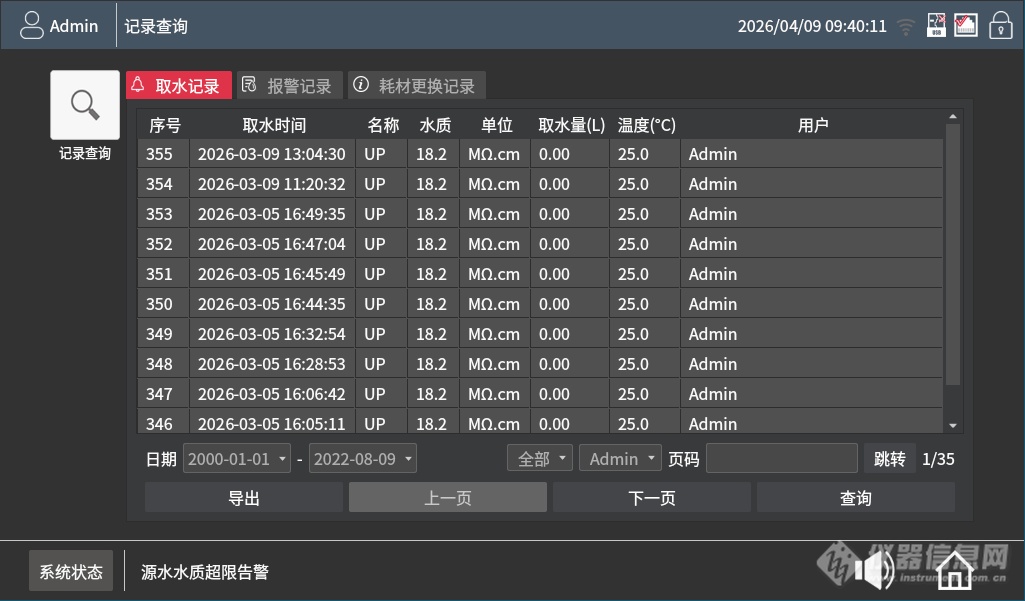Click the 0.00 volume cell in row 346

[569, 423]
